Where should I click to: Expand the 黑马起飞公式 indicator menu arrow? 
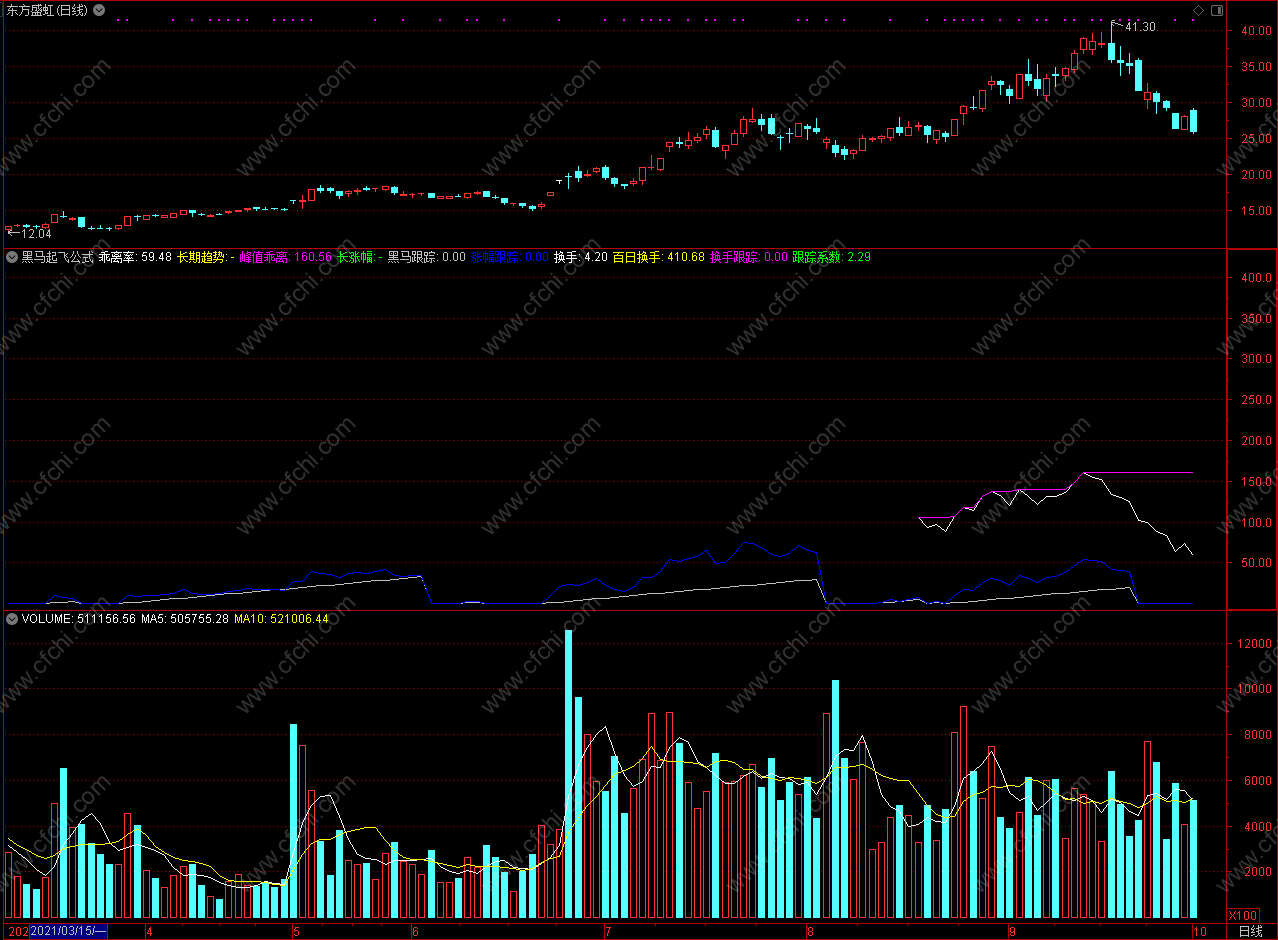pyautogui.click(x=12, y=257)
